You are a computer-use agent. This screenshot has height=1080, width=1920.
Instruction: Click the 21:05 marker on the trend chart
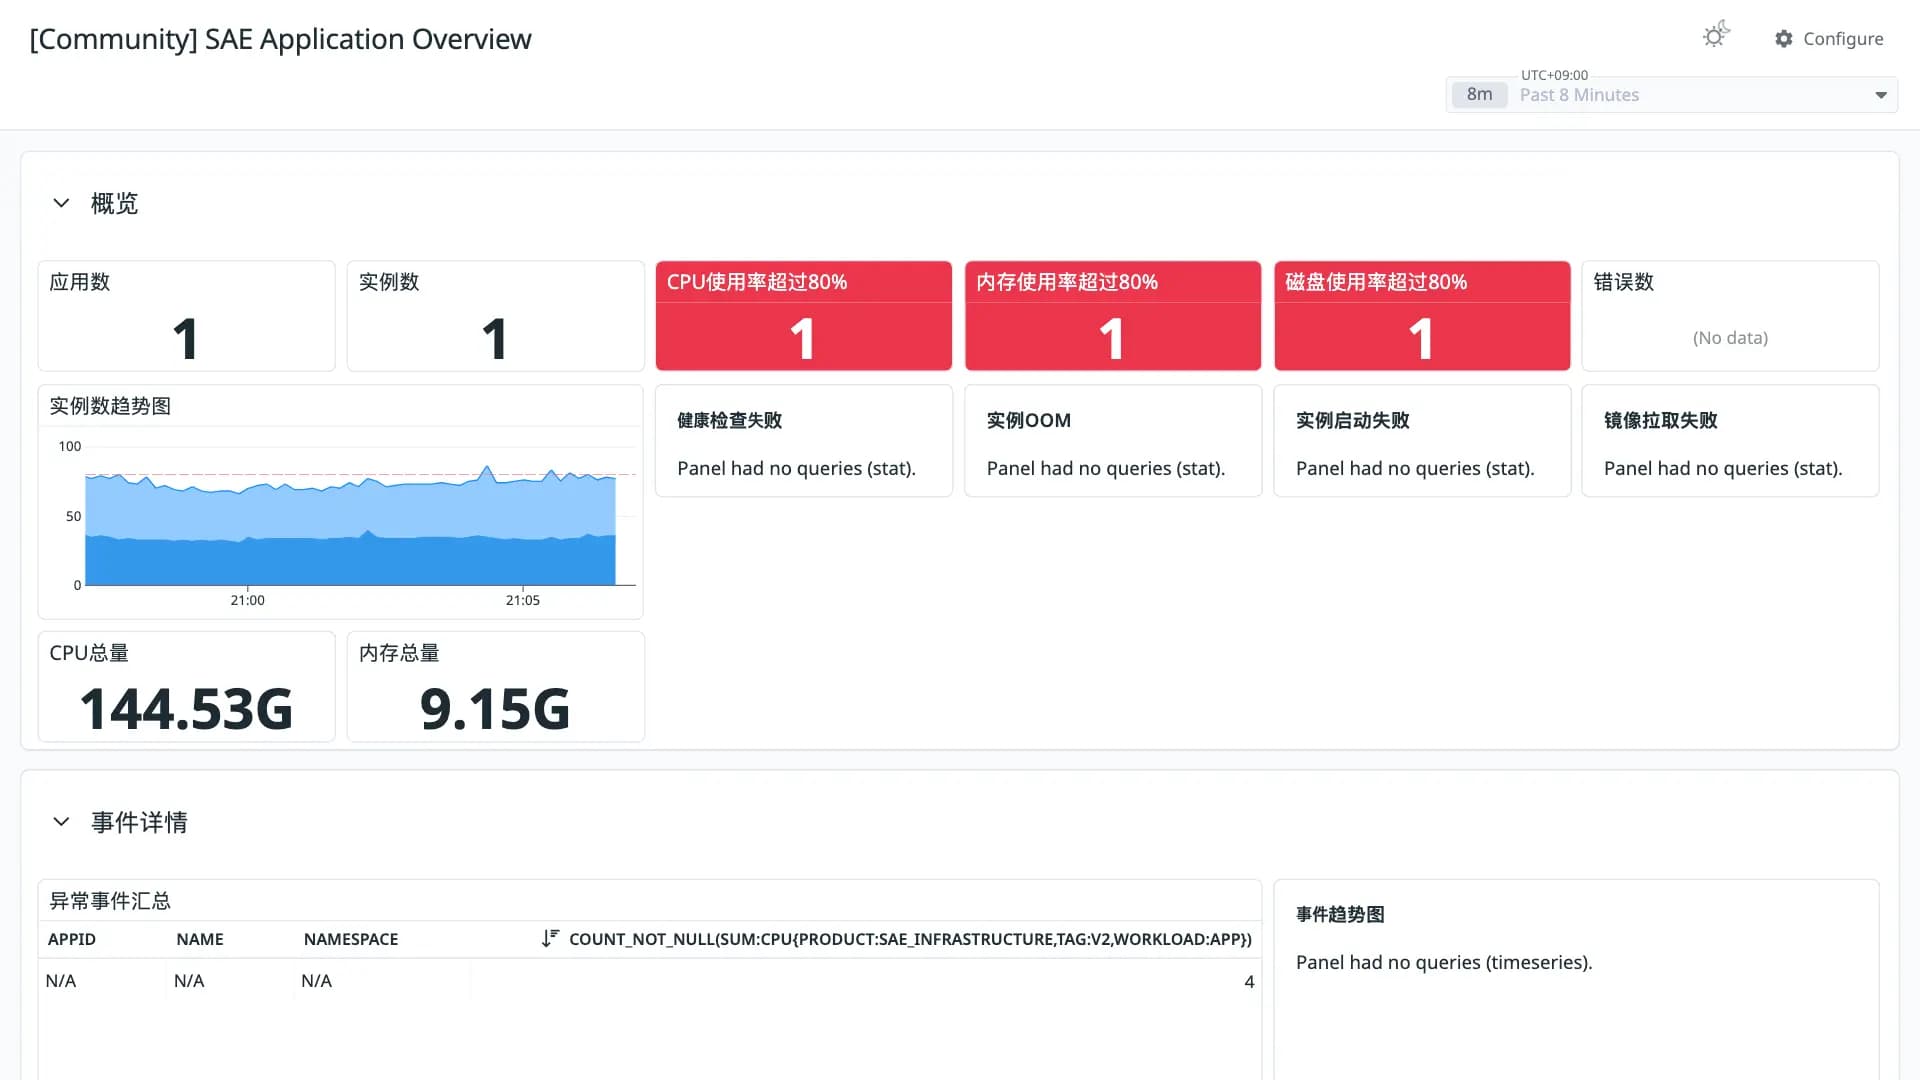(x=522, y=600)
